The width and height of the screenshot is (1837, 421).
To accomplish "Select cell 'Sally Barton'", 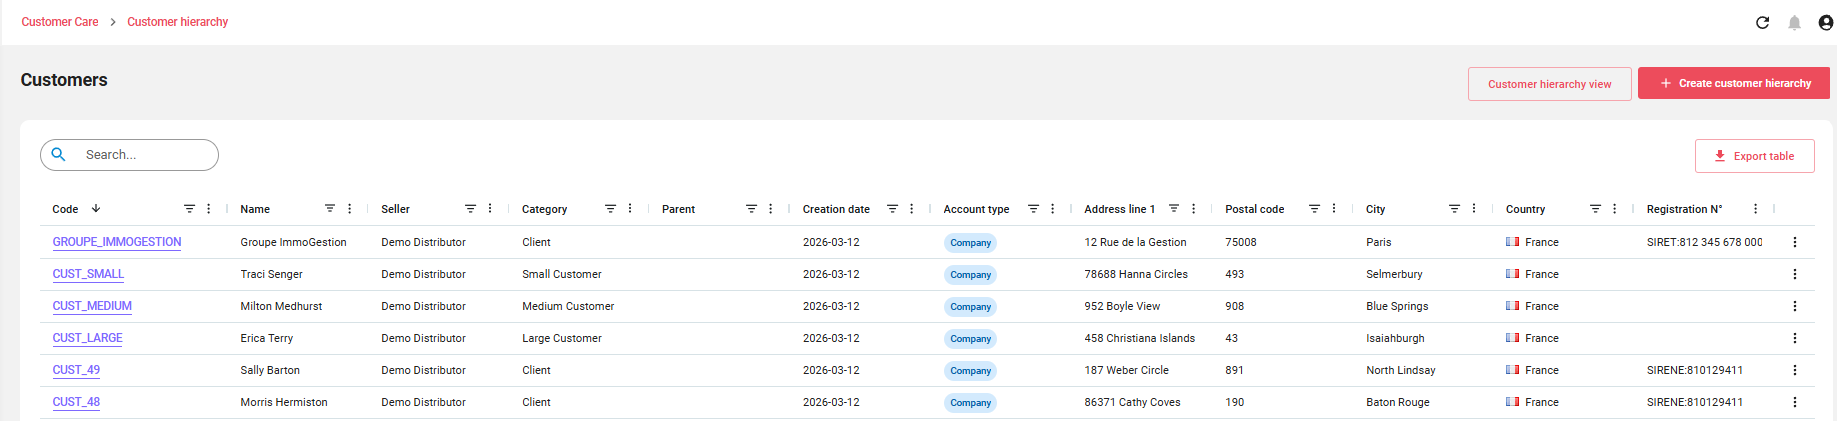I will pos(269,370).
